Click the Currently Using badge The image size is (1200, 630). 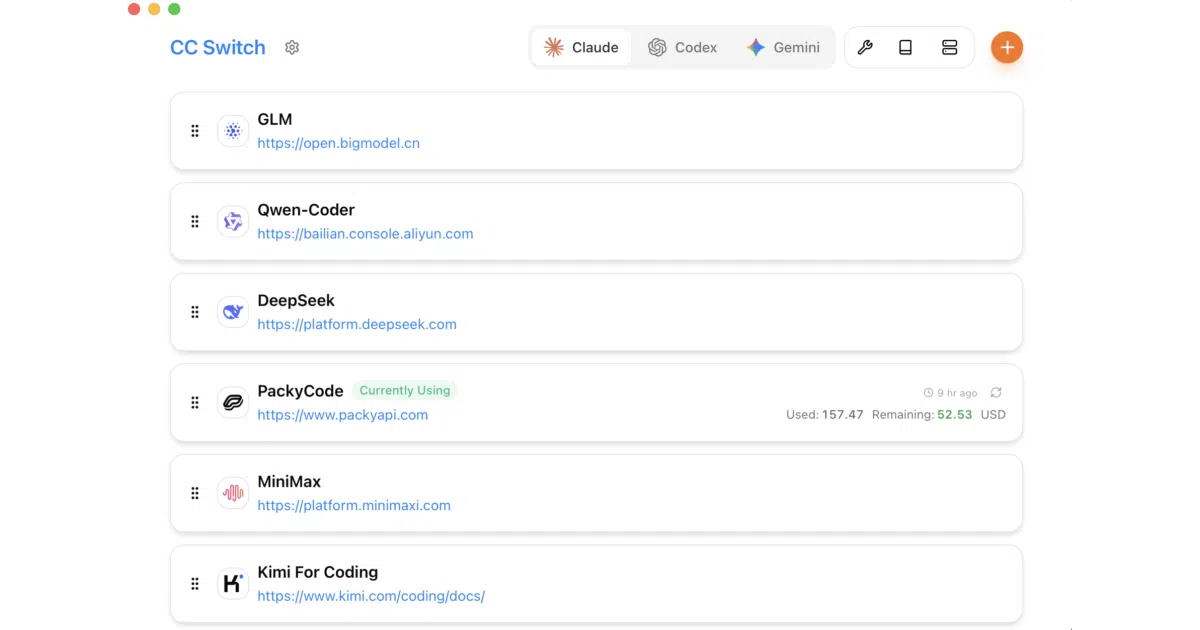click(405, 390)
